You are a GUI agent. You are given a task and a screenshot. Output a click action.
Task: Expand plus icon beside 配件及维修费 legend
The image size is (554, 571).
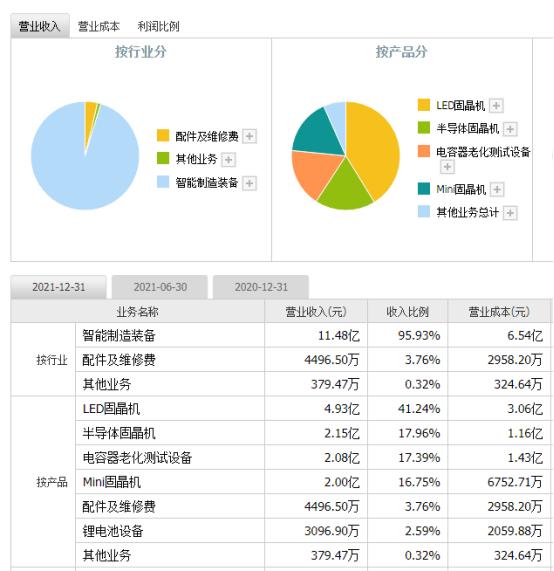point(250,136)
